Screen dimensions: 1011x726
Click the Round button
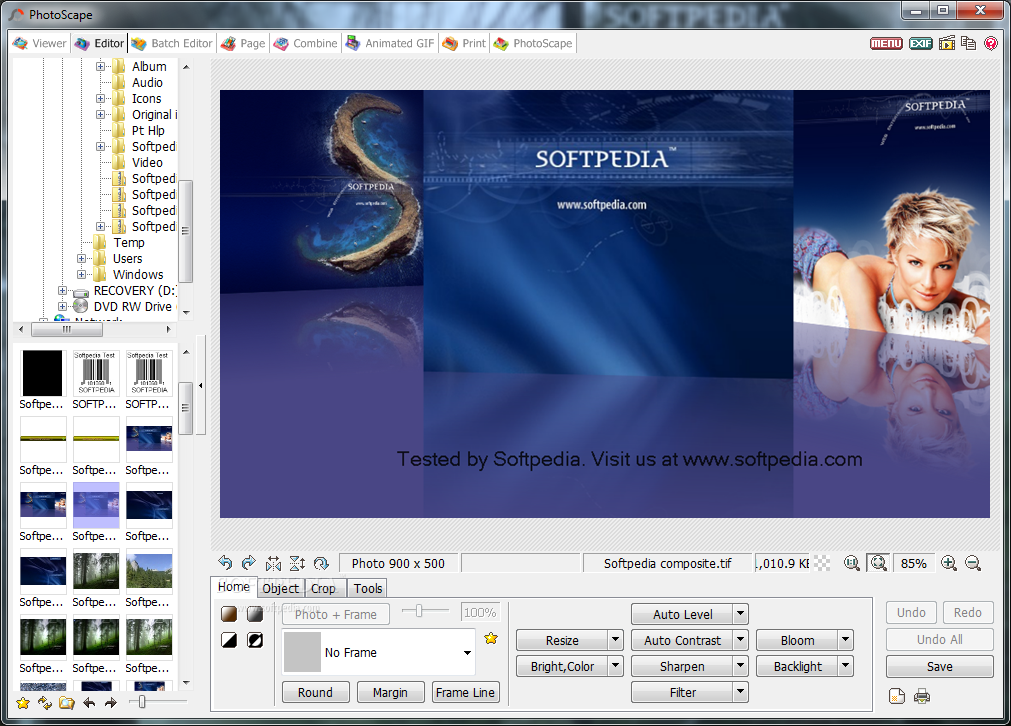click(x=315, y=692)
